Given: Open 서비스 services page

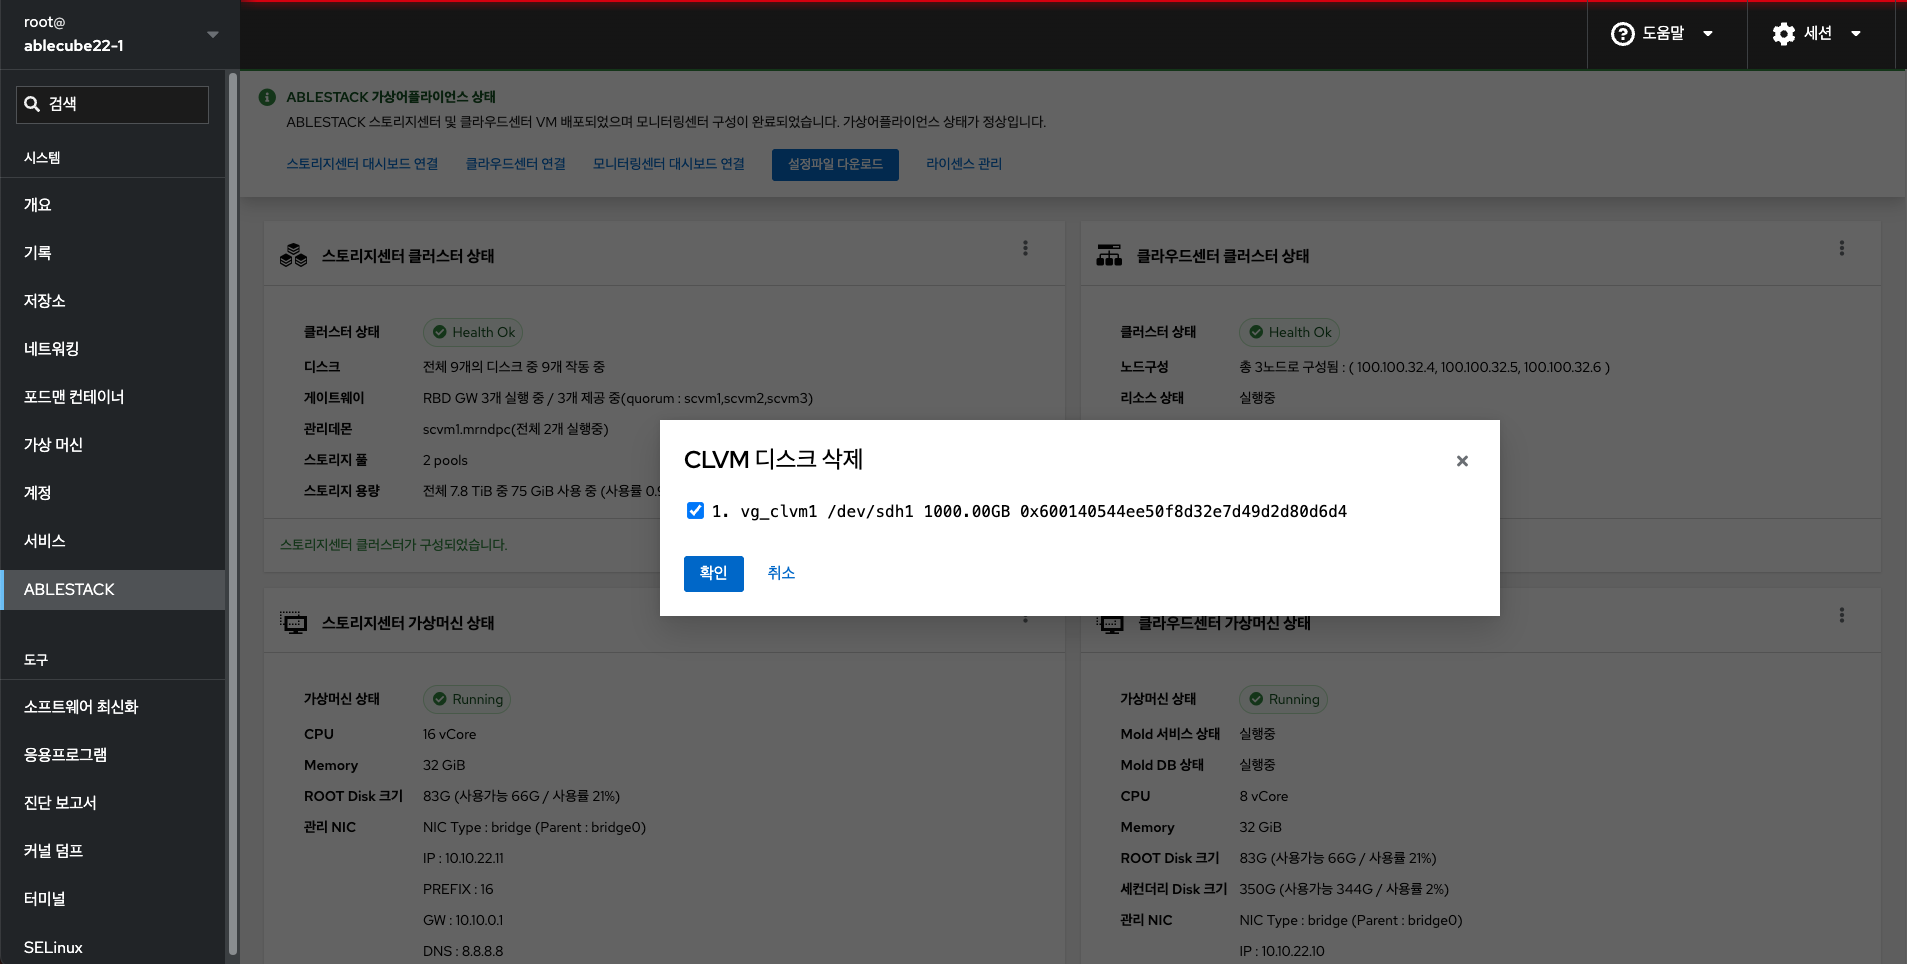Looking at the screenshot, I should point(112,541).
